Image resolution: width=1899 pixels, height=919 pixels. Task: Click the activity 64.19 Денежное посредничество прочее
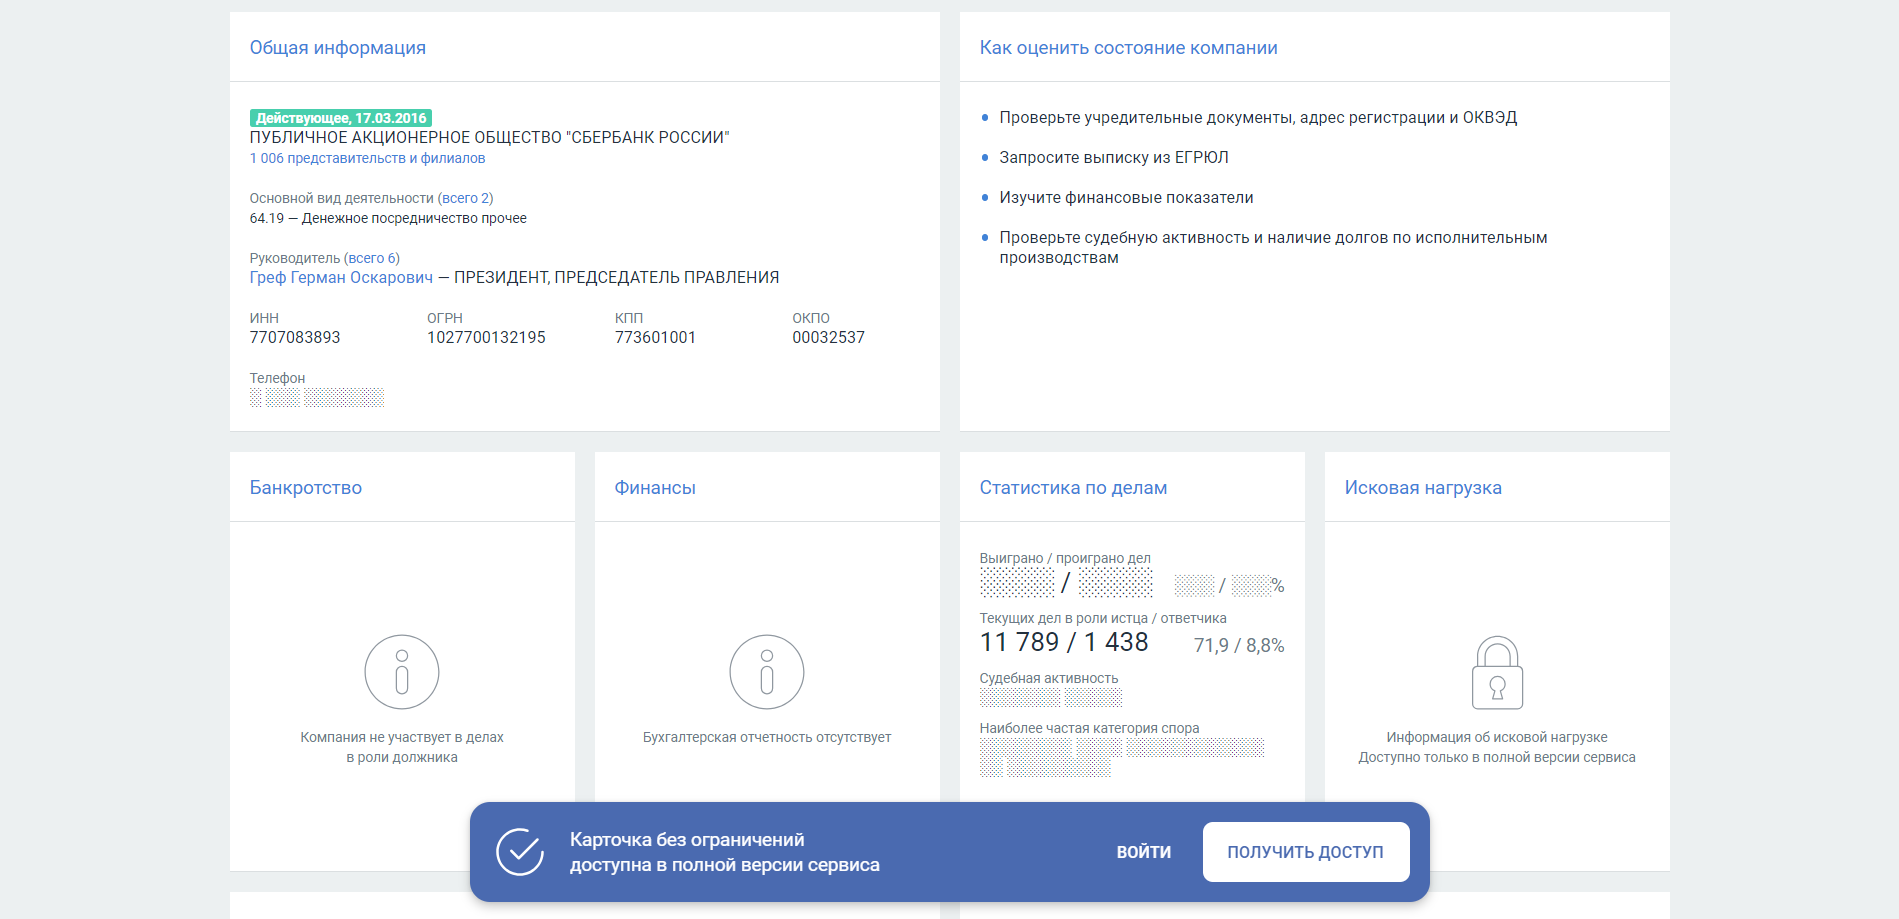coord(388,218)
